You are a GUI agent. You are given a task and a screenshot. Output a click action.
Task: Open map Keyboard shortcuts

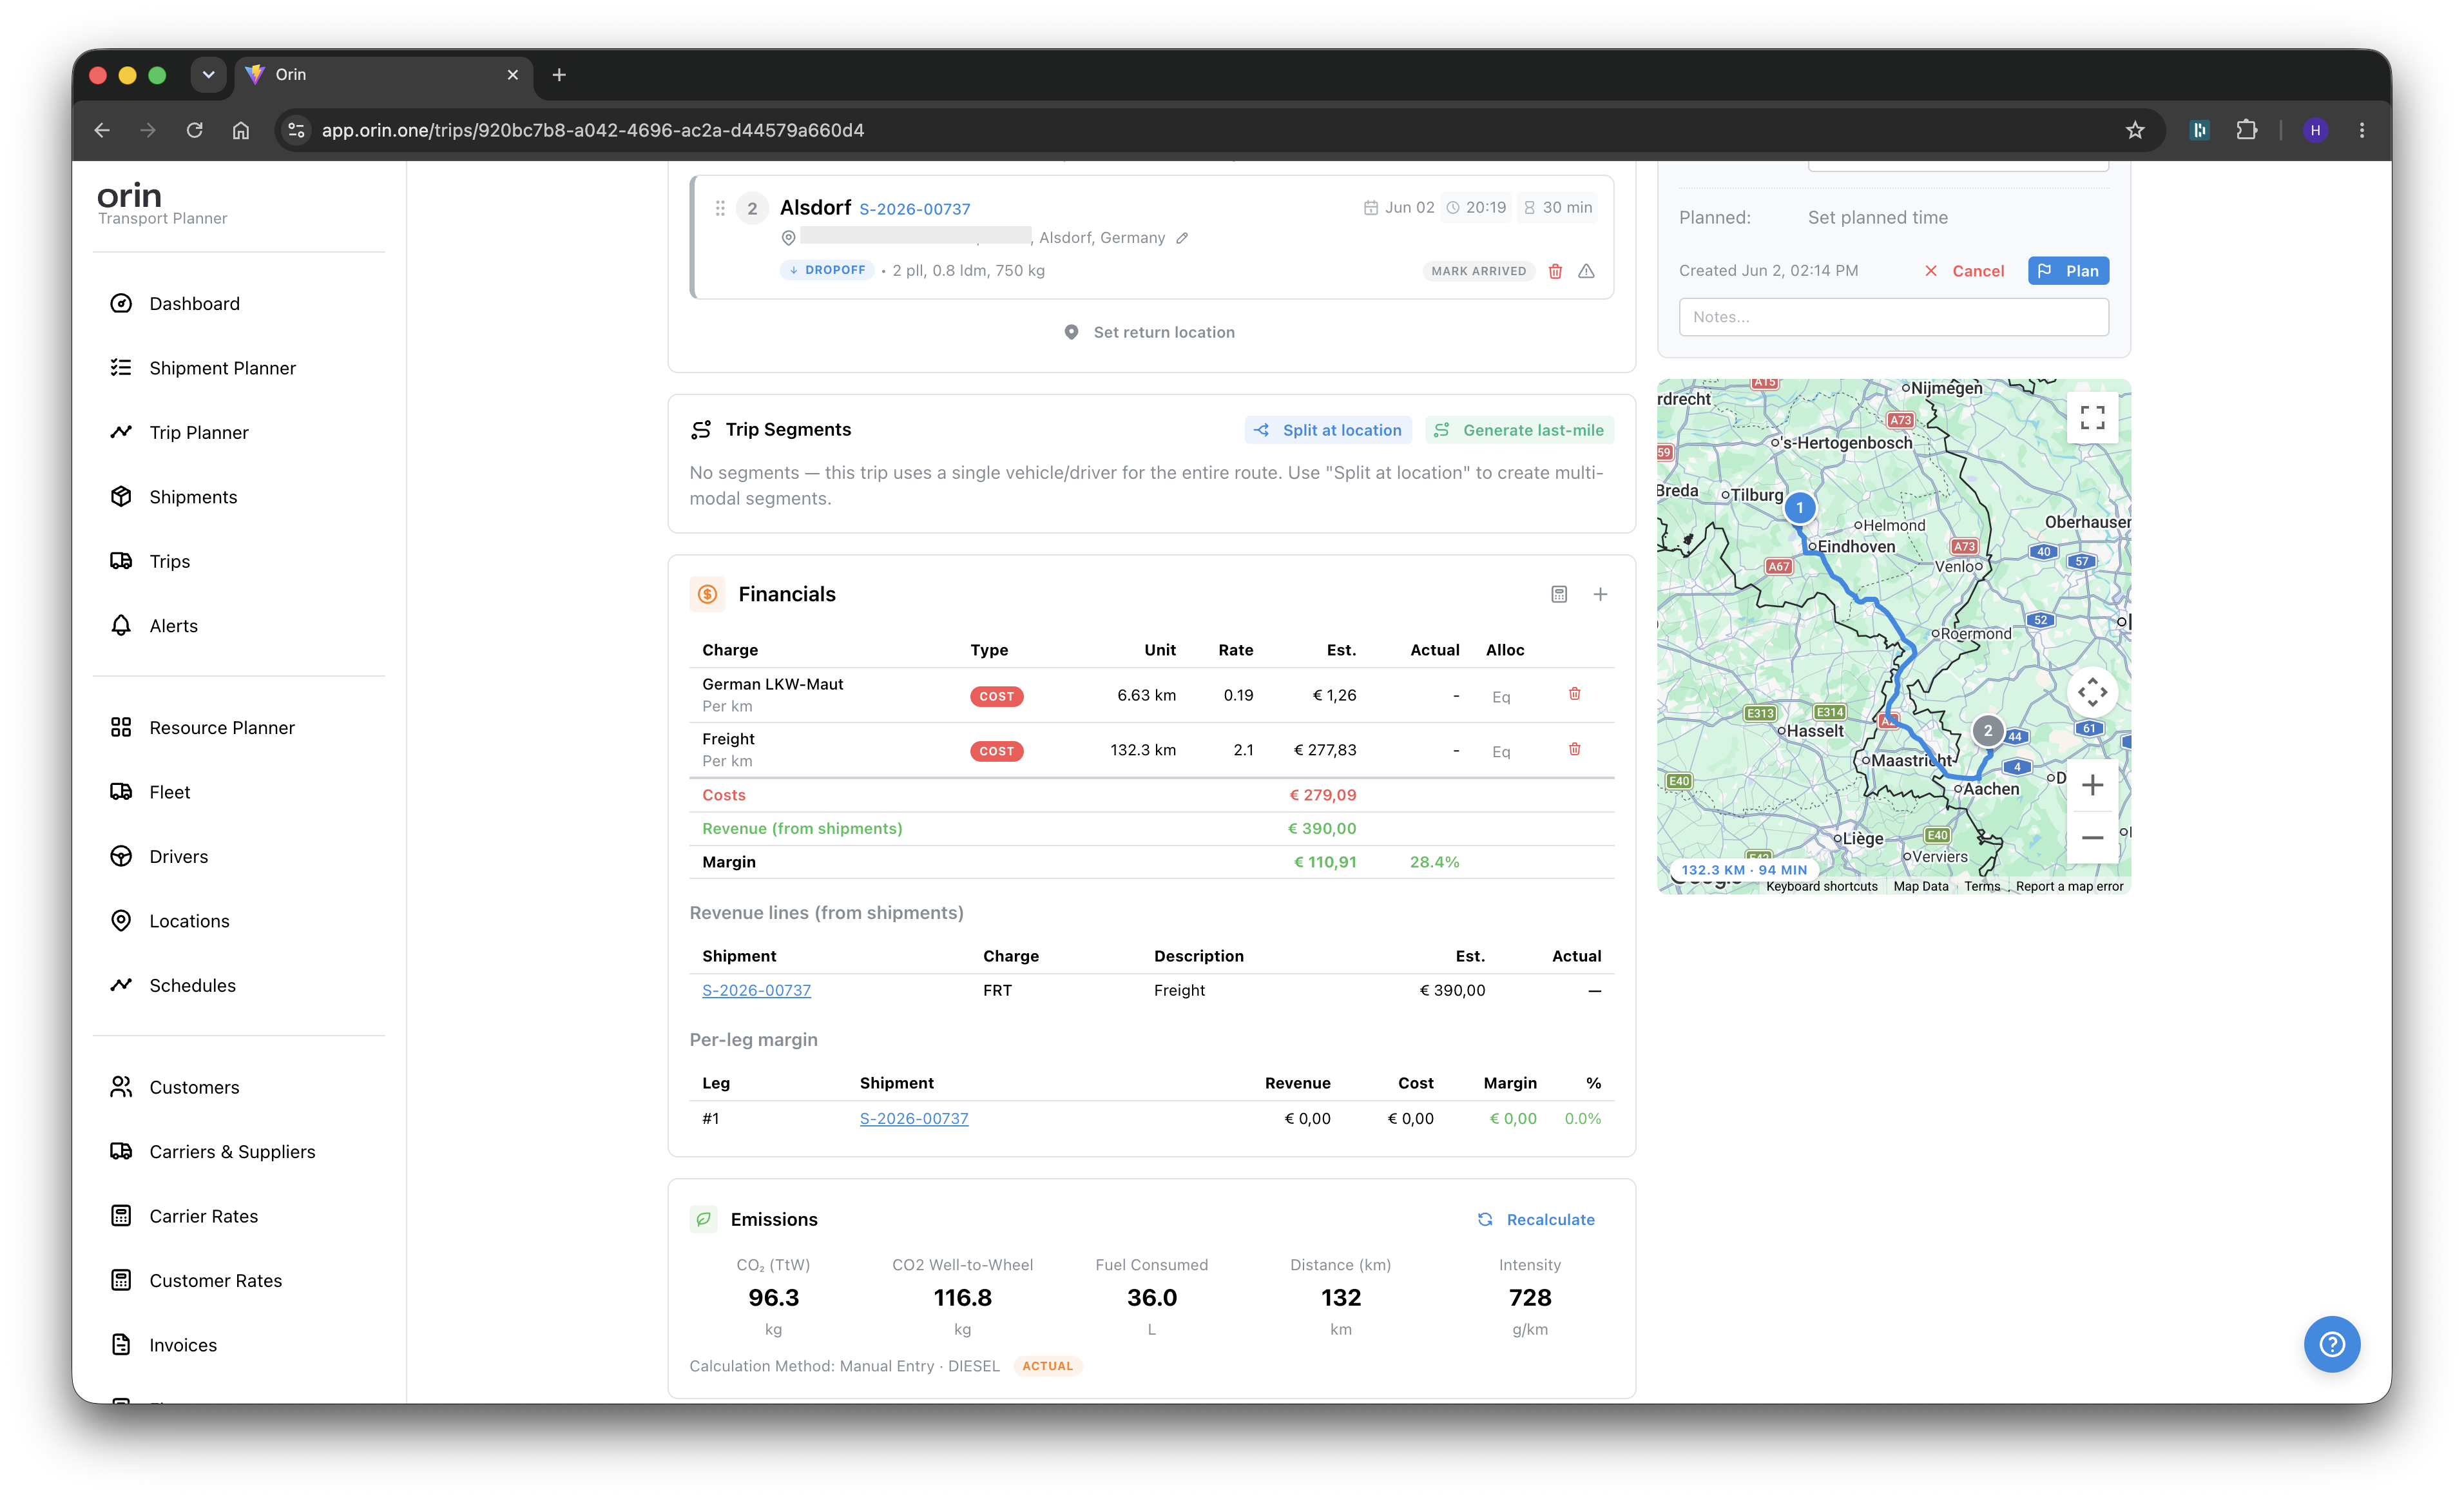tap(1821, 886)
